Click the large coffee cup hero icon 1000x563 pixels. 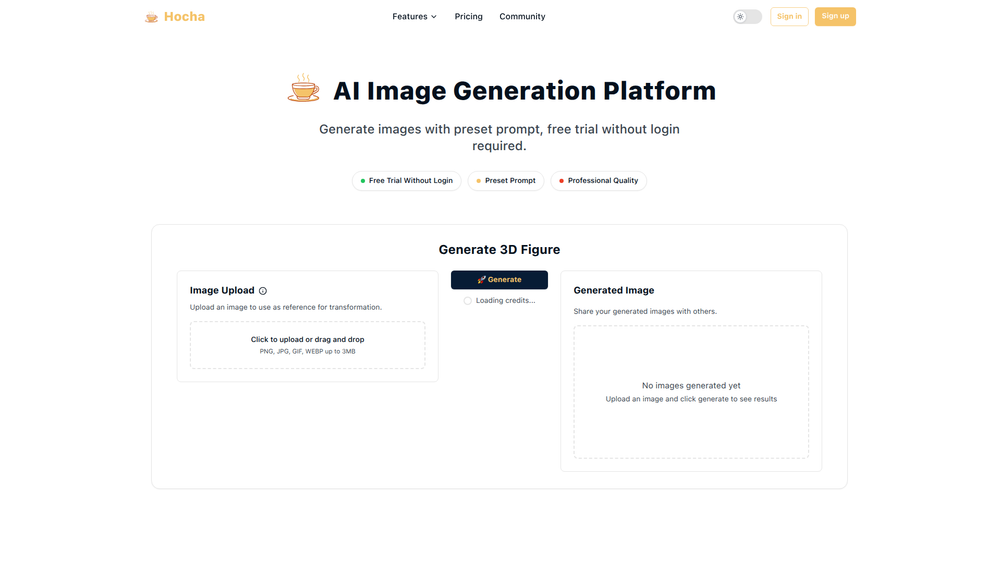304,88
